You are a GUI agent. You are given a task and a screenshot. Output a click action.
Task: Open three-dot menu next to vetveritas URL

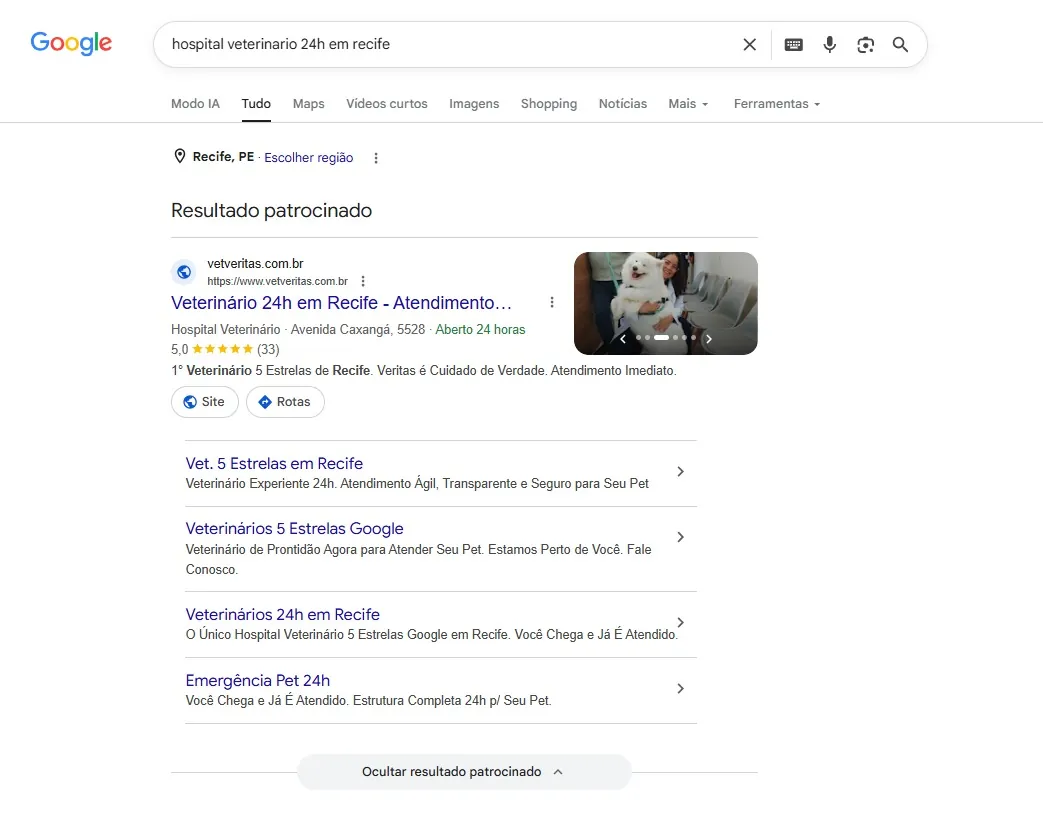(x=363, y=281)
